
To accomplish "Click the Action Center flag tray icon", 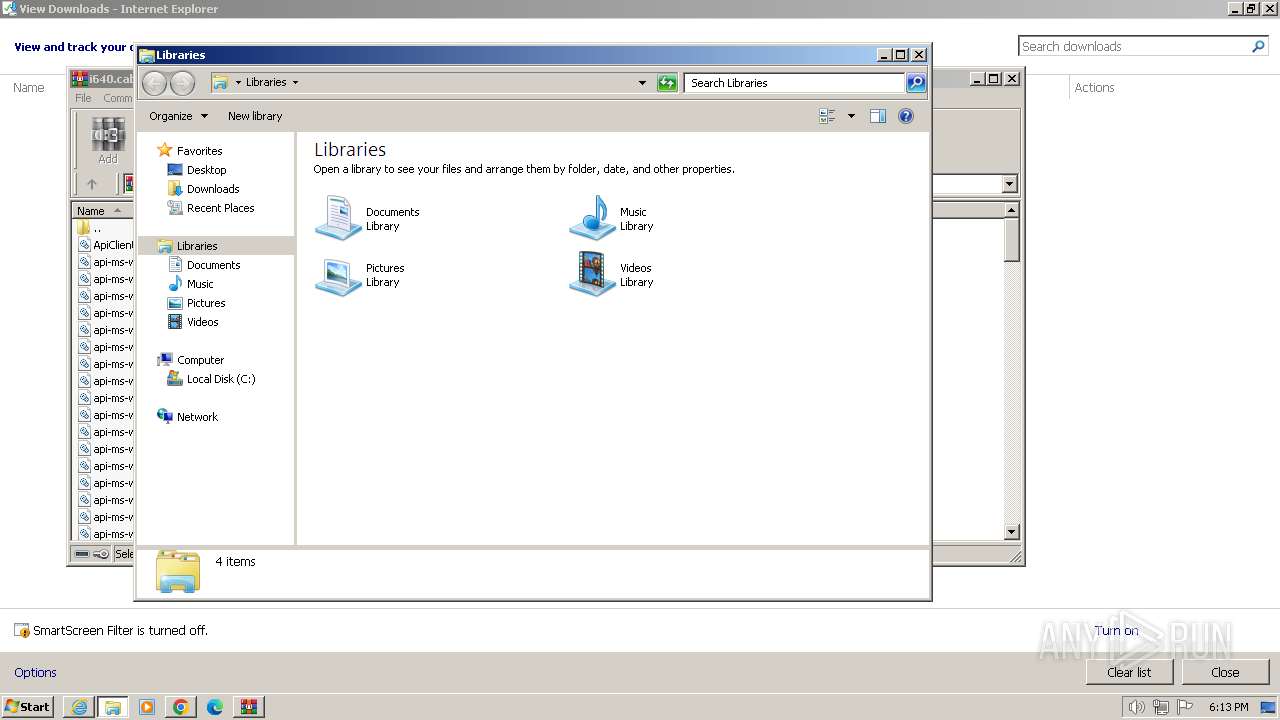I will pos(1185,707).
